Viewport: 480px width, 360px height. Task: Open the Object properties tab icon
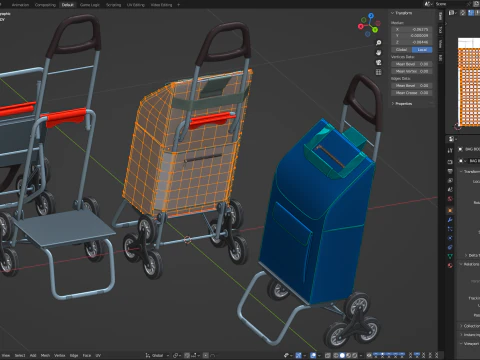click(450, 210)
